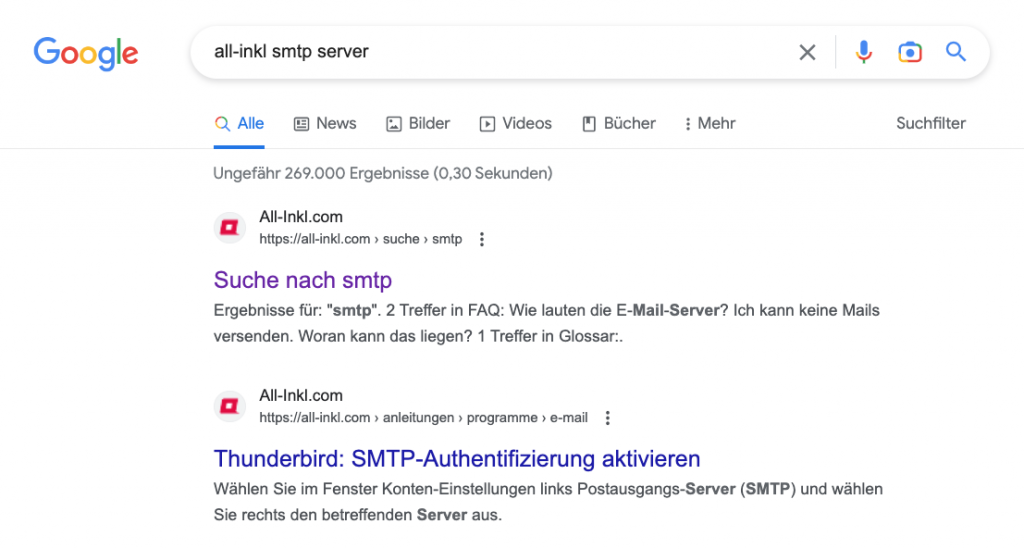Select the Alle tab
Screen dimensions: 1024x549
[x=239, y=123]
